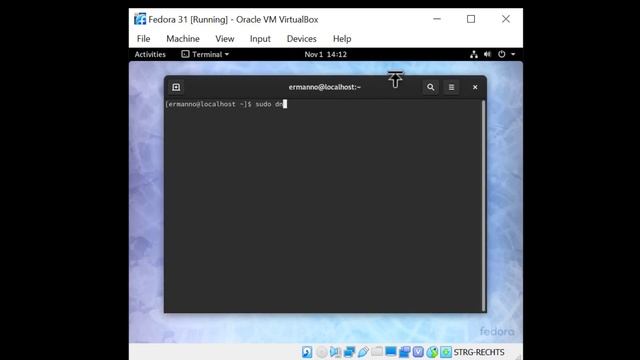Open the View menu
640x360 pixels.
pos(225,39)
